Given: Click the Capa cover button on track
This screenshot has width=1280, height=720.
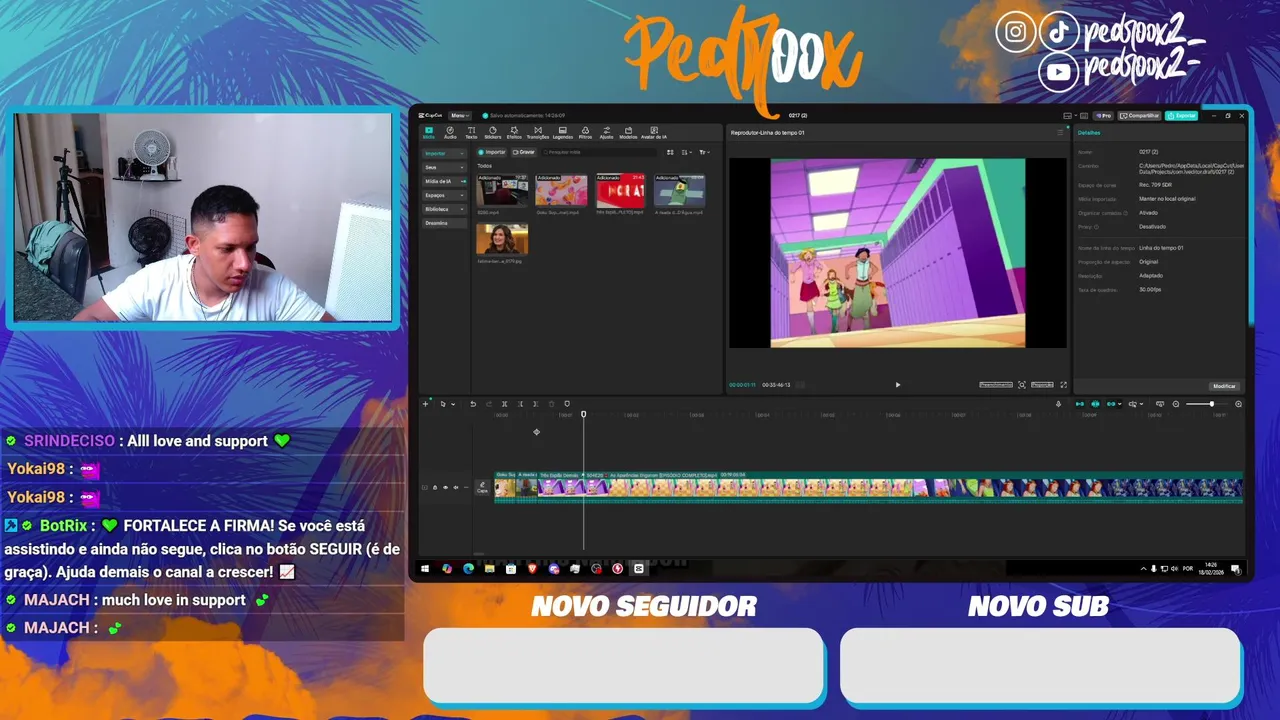Looking at the screenshot, I should coord(482,488).
